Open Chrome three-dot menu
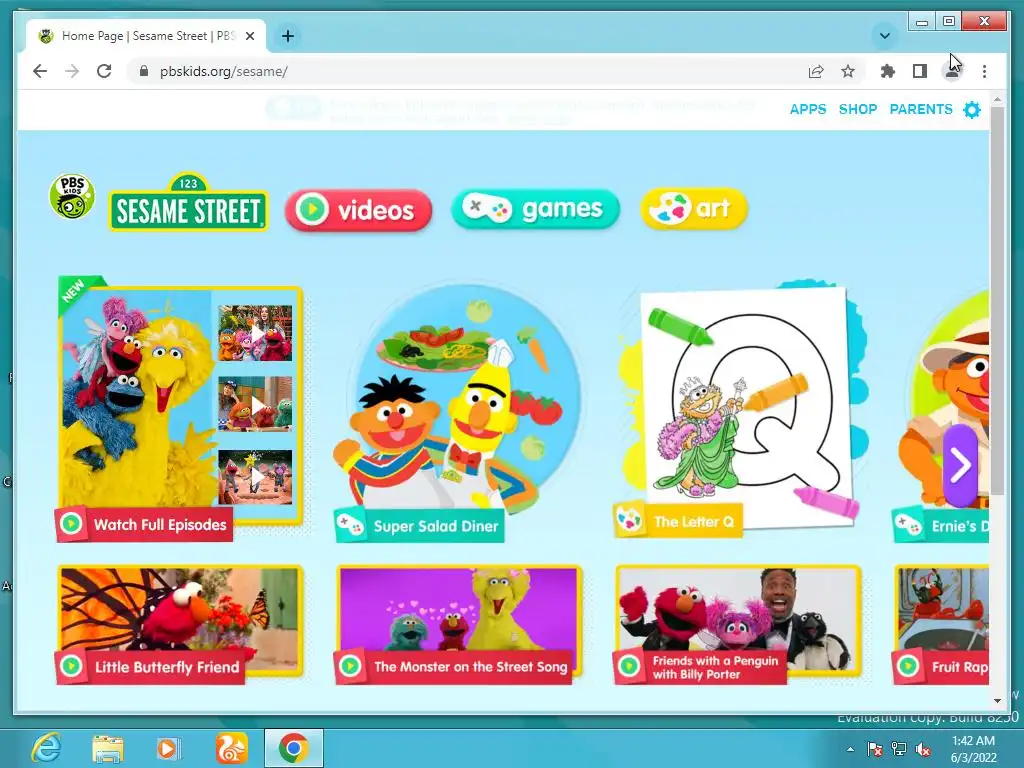This screenshot has height=768, width=1024. point(984,71)
